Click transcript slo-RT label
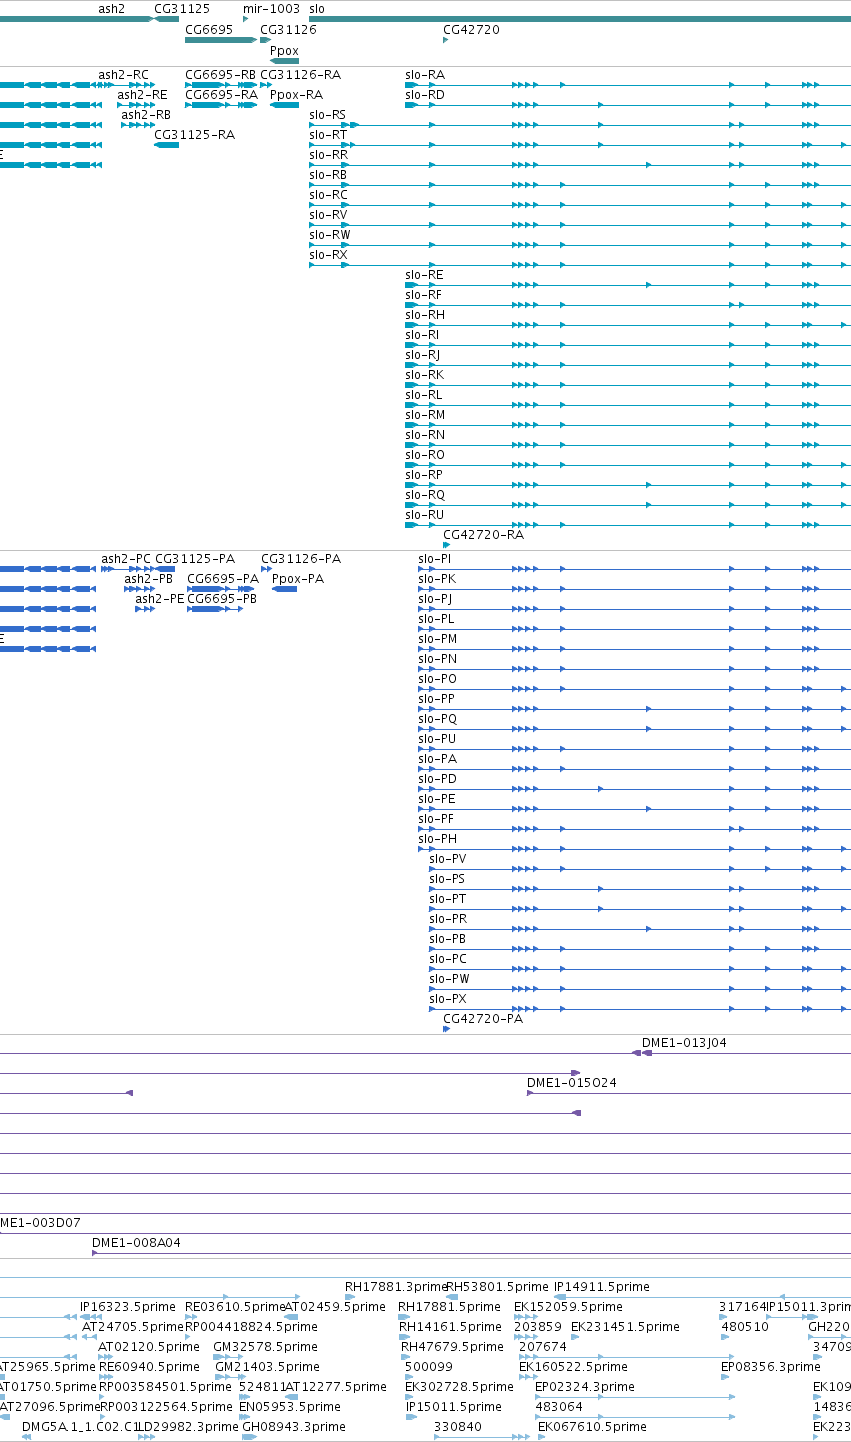The height and width of the screenshot is (1442, 851). pos(328,135)
